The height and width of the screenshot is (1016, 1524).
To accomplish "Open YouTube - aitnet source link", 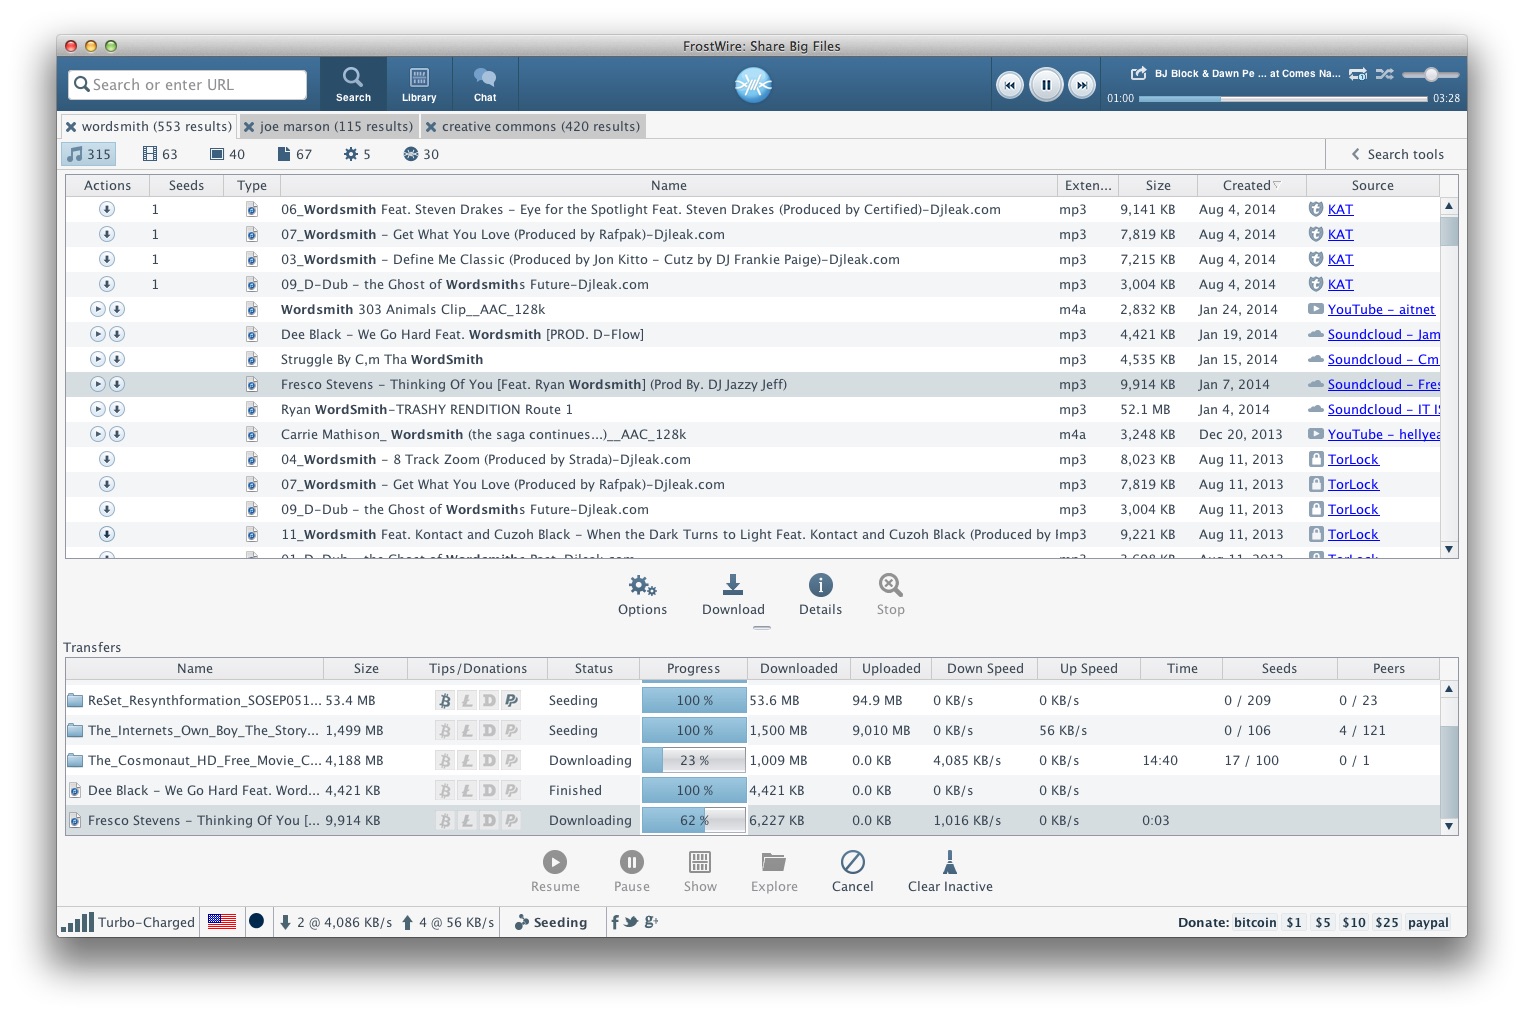I will tap(1381, 309).
